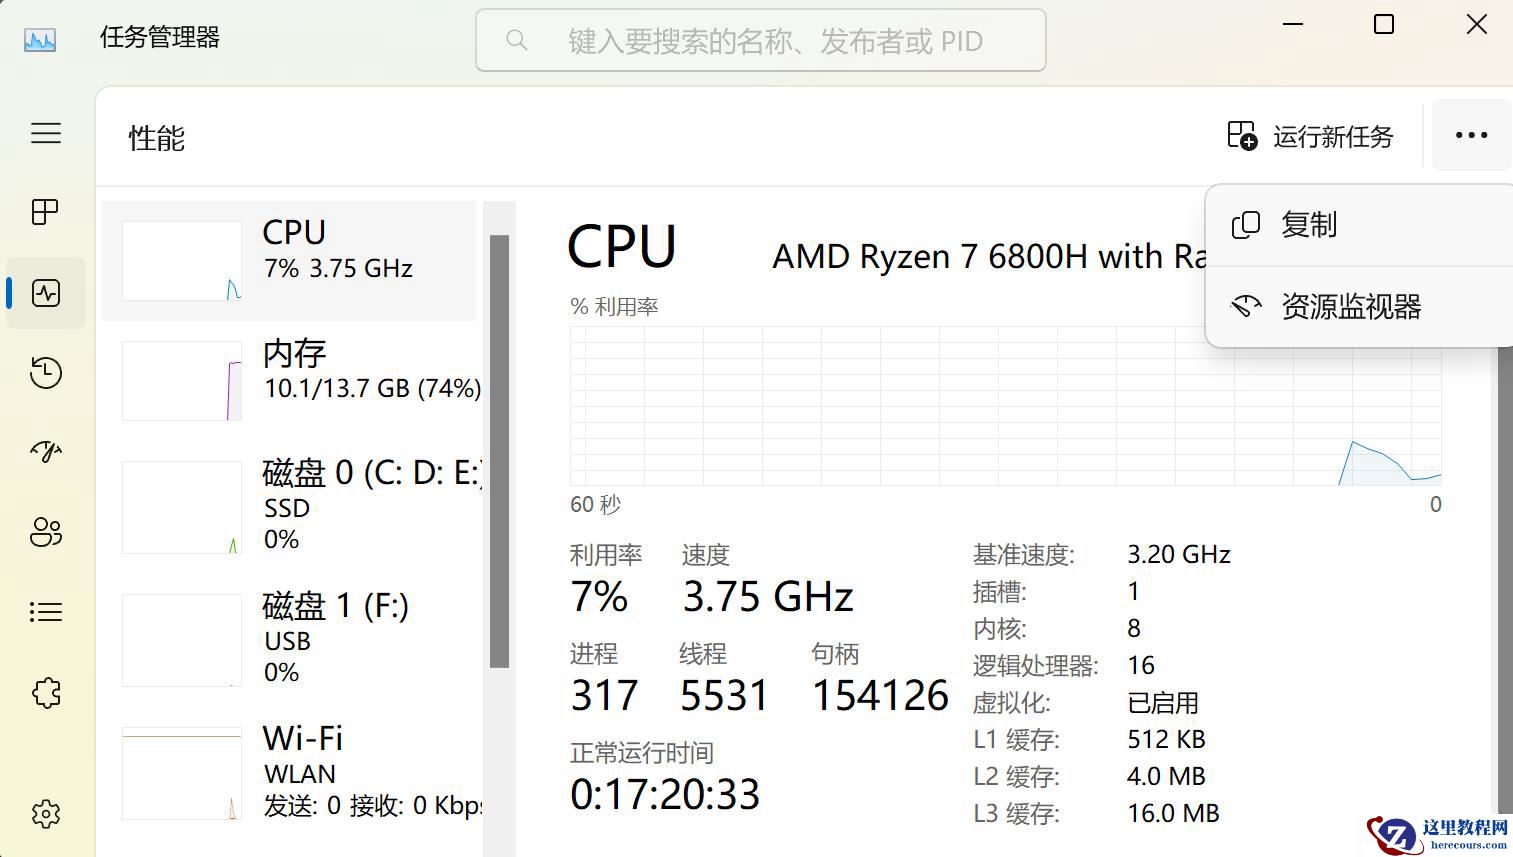Open the Performance pane icon in sidebar
This screenshot has width=1513, height=857.
click(x=45, y=292)
